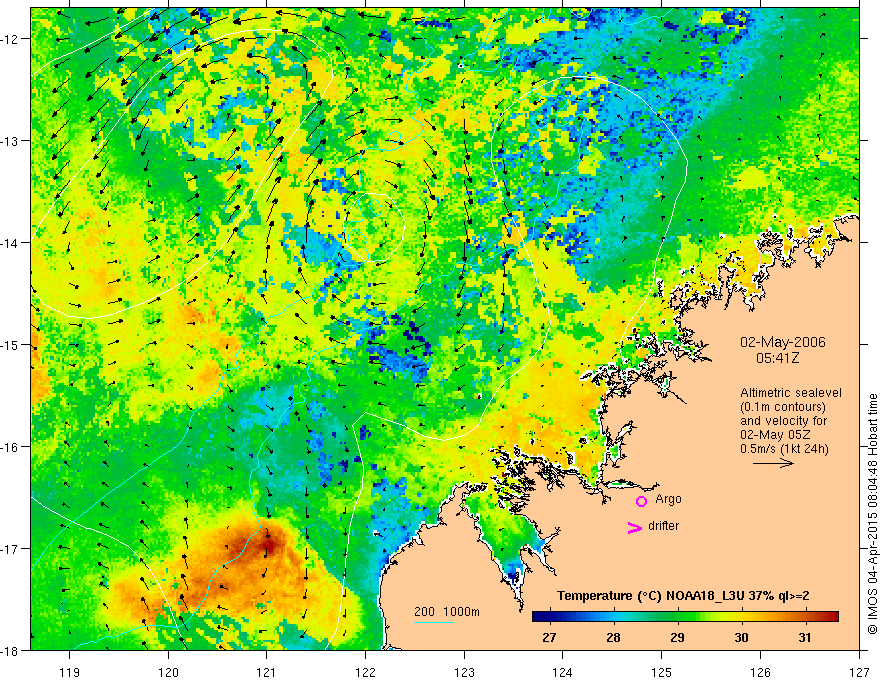Click colorbar tick label "29"
This screenshot has width=880, height=680.
[677, 637]
